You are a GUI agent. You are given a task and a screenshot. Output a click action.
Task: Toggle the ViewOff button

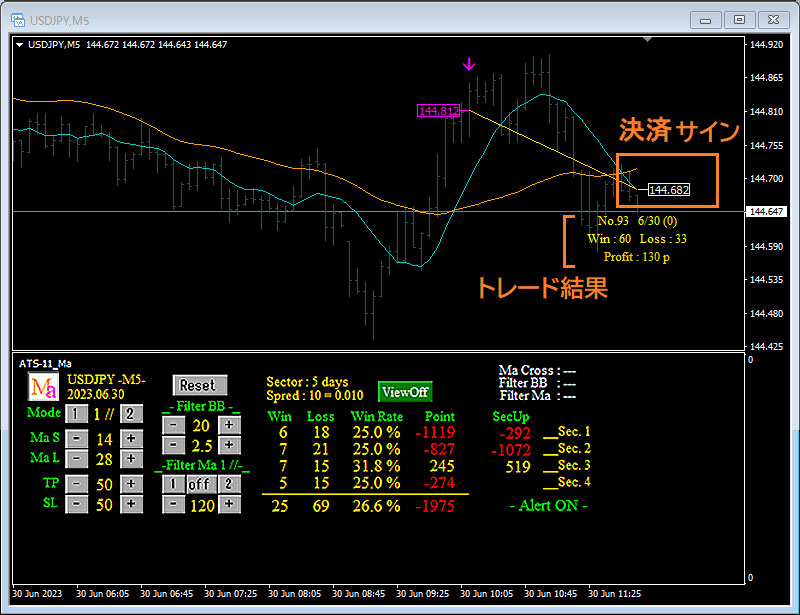click(x=405, y=392)
